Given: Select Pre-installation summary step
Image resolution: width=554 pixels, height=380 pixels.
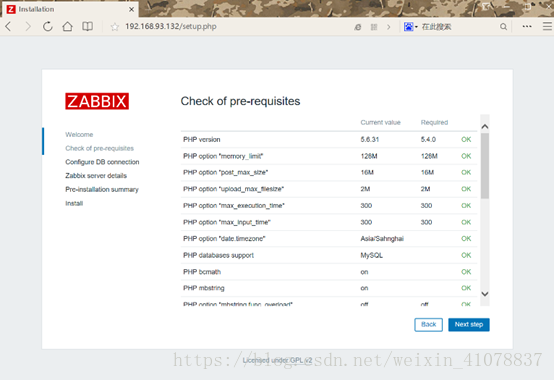Looking at the screenshot, I should [102, 190].
